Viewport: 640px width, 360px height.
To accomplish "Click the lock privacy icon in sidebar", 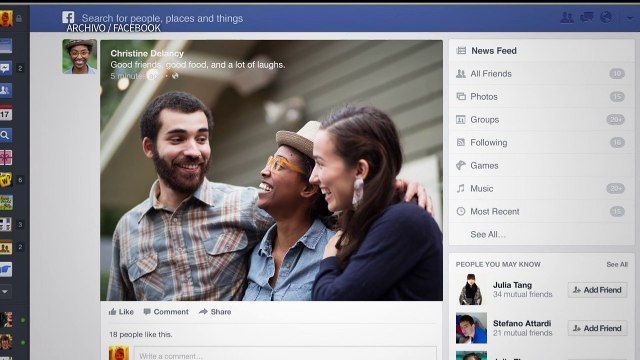I will [x=19, y=18].
